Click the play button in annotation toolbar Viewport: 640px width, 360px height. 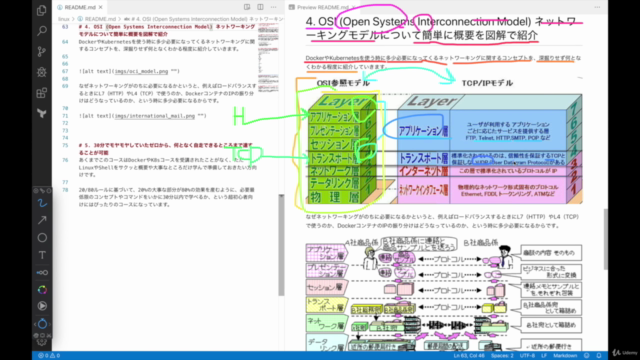42,306
